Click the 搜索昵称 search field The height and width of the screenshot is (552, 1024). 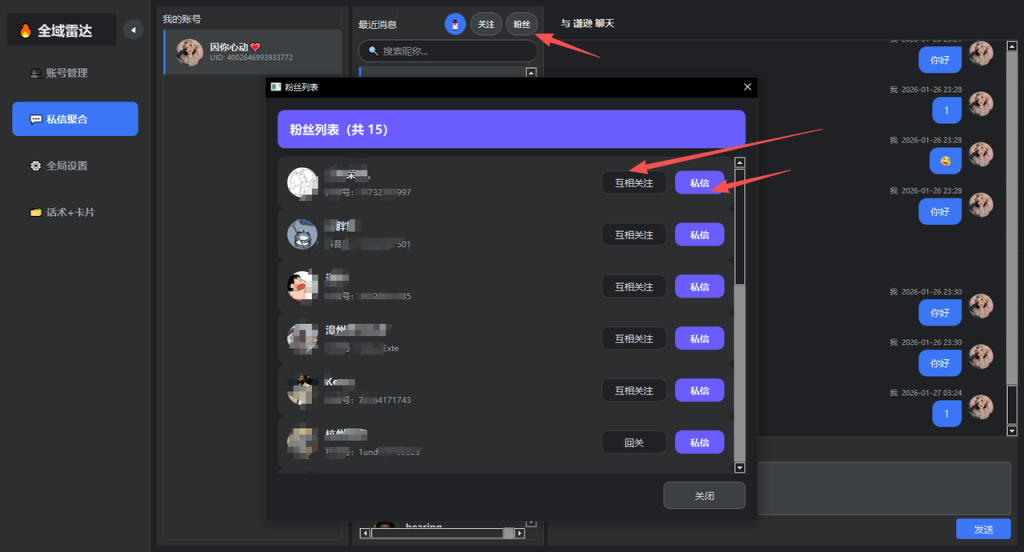pyautogui.click(x=447, y=50)
